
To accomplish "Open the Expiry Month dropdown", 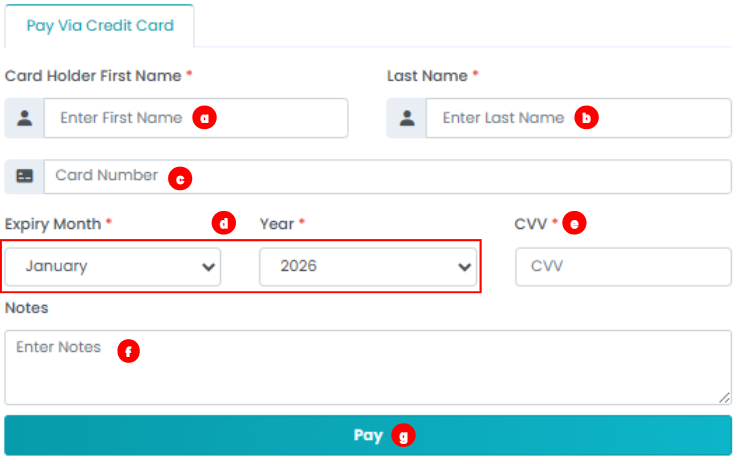I will (x=112, y=267).
